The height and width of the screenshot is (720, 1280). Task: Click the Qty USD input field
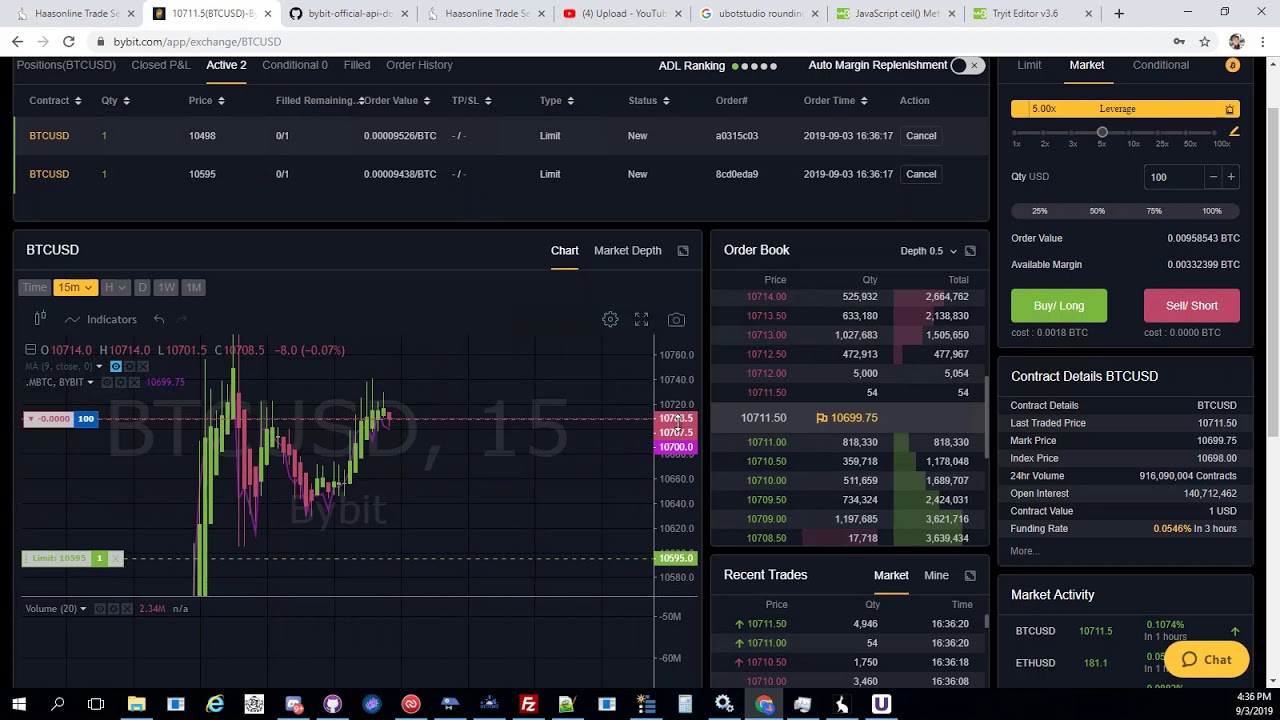(1174, 177)
